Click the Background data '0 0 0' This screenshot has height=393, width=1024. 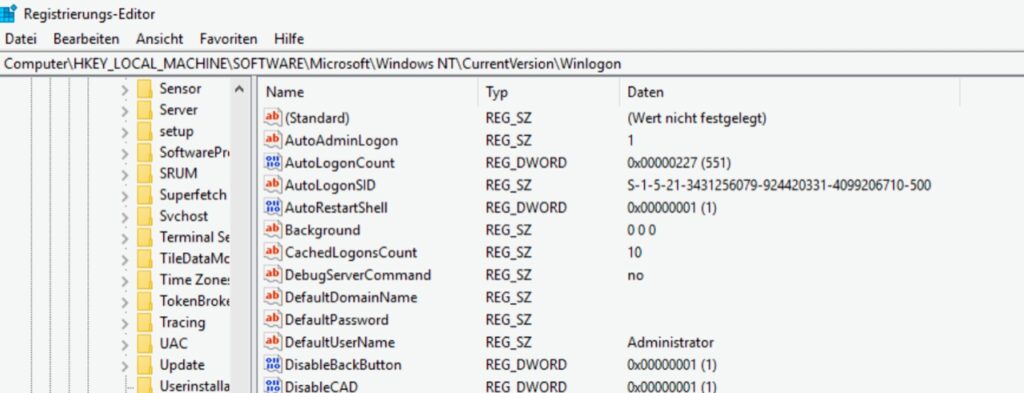641,230
